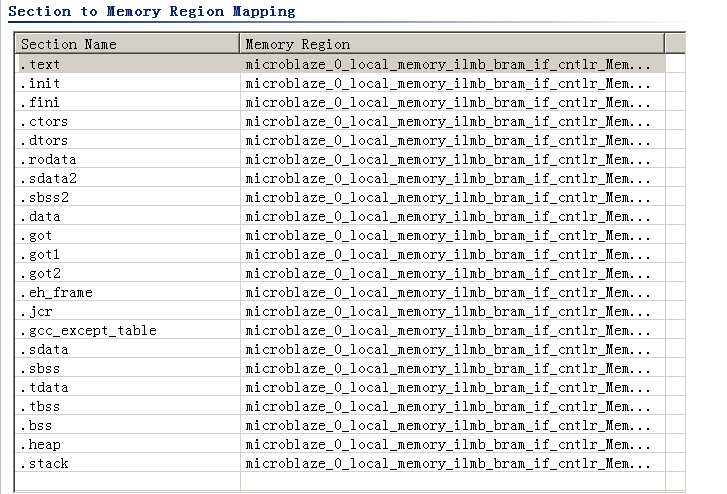Sort by the Memory Region column header
Image resolution: width=727 pixels, height=494 pixels.
(x=452, y=44)
